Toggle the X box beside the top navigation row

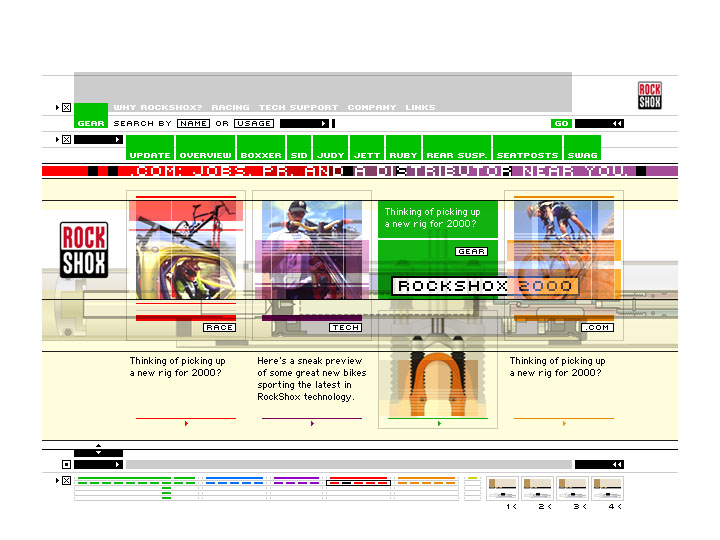pyautogui.click(x=67, y=107)
